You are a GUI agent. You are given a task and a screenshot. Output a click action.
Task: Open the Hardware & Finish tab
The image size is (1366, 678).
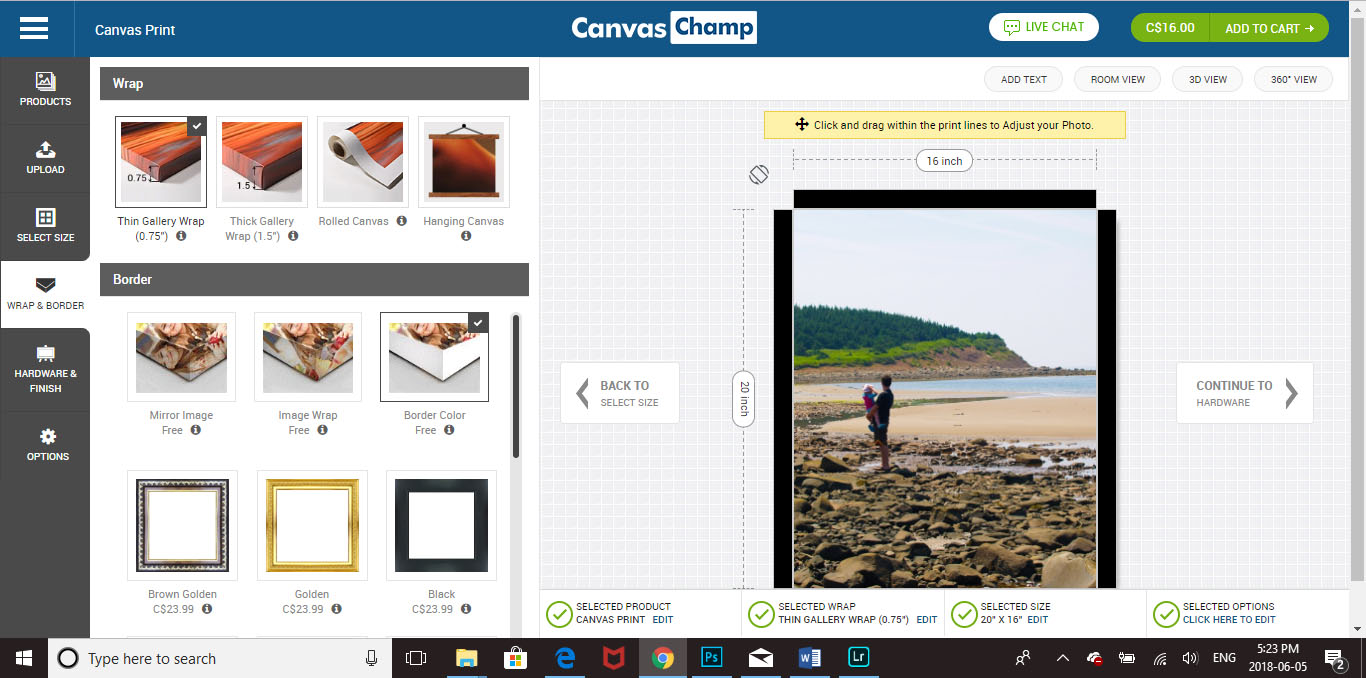[x=45, y=369]
